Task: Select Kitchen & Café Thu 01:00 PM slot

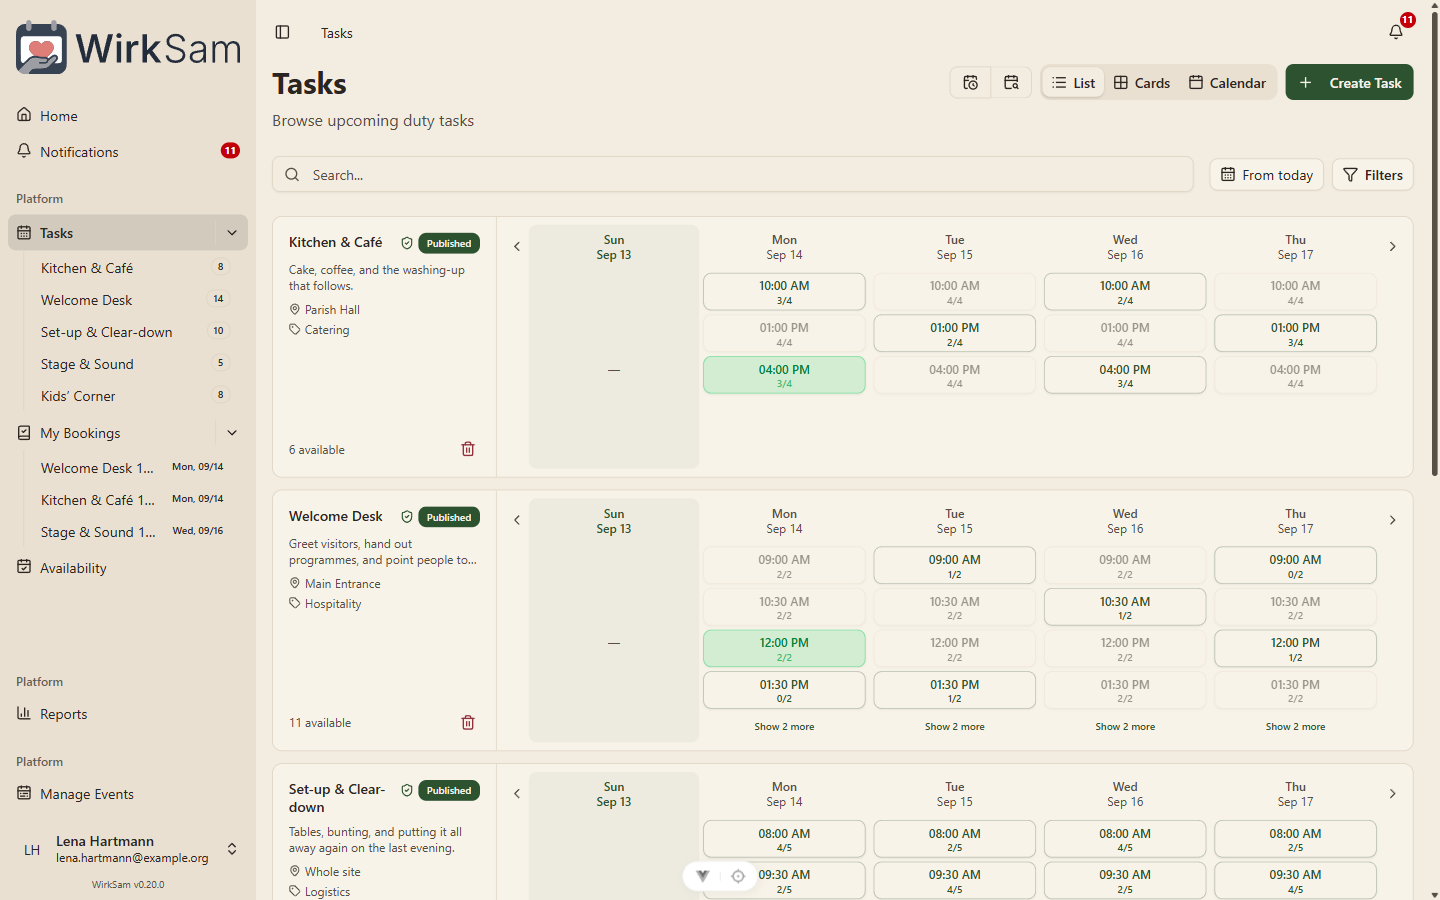Action: [1295, 334]
